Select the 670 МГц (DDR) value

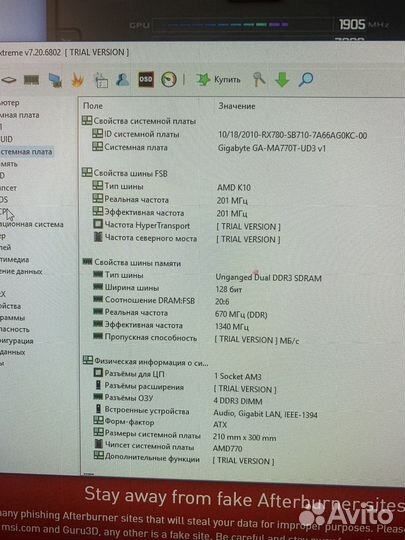[241, 314]
